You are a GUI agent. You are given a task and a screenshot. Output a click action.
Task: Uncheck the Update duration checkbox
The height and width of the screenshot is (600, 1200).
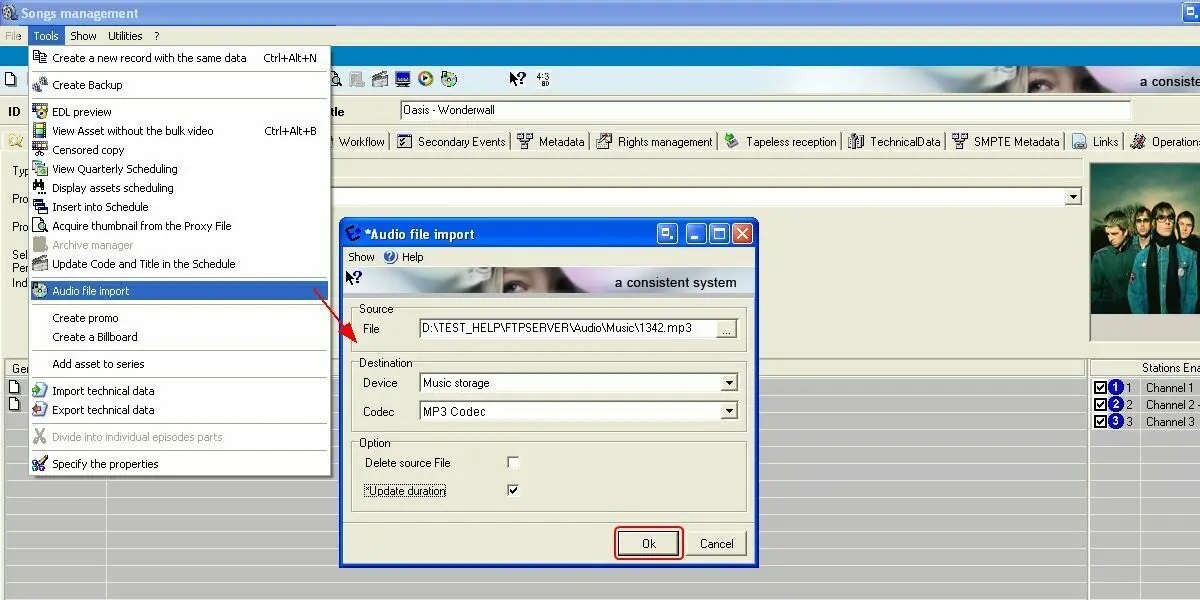pos(513,491)
